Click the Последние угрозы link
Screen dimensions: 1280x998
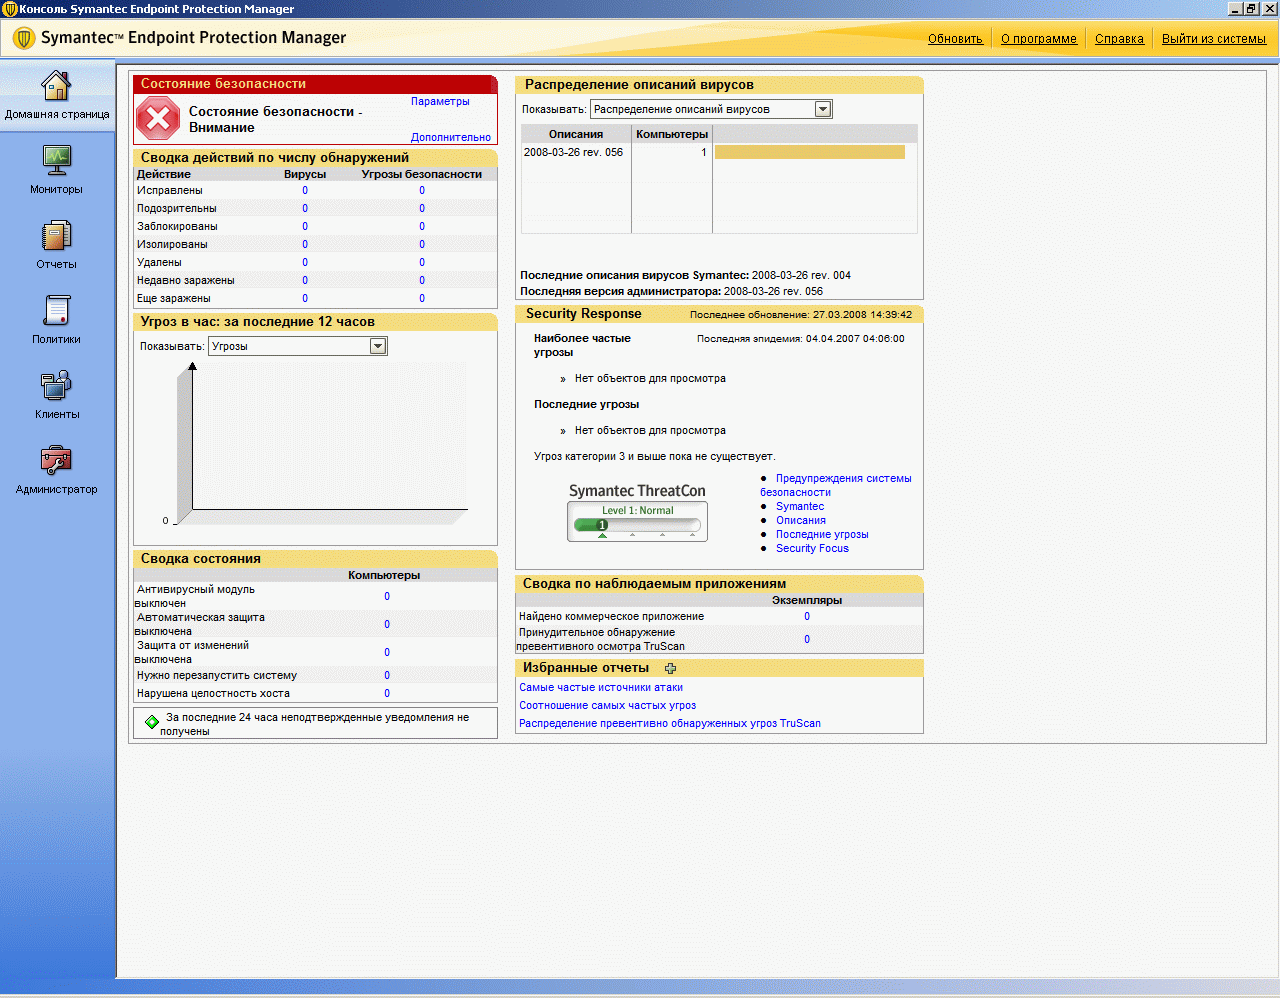(x=822, y=534)
